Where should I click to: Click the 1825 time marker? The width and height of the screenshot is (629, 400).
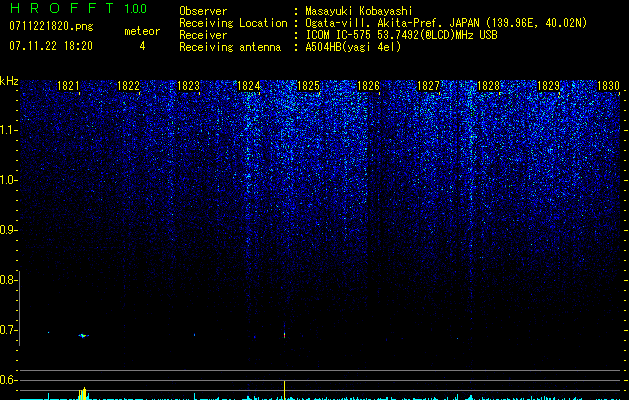[x=308, y=86]
